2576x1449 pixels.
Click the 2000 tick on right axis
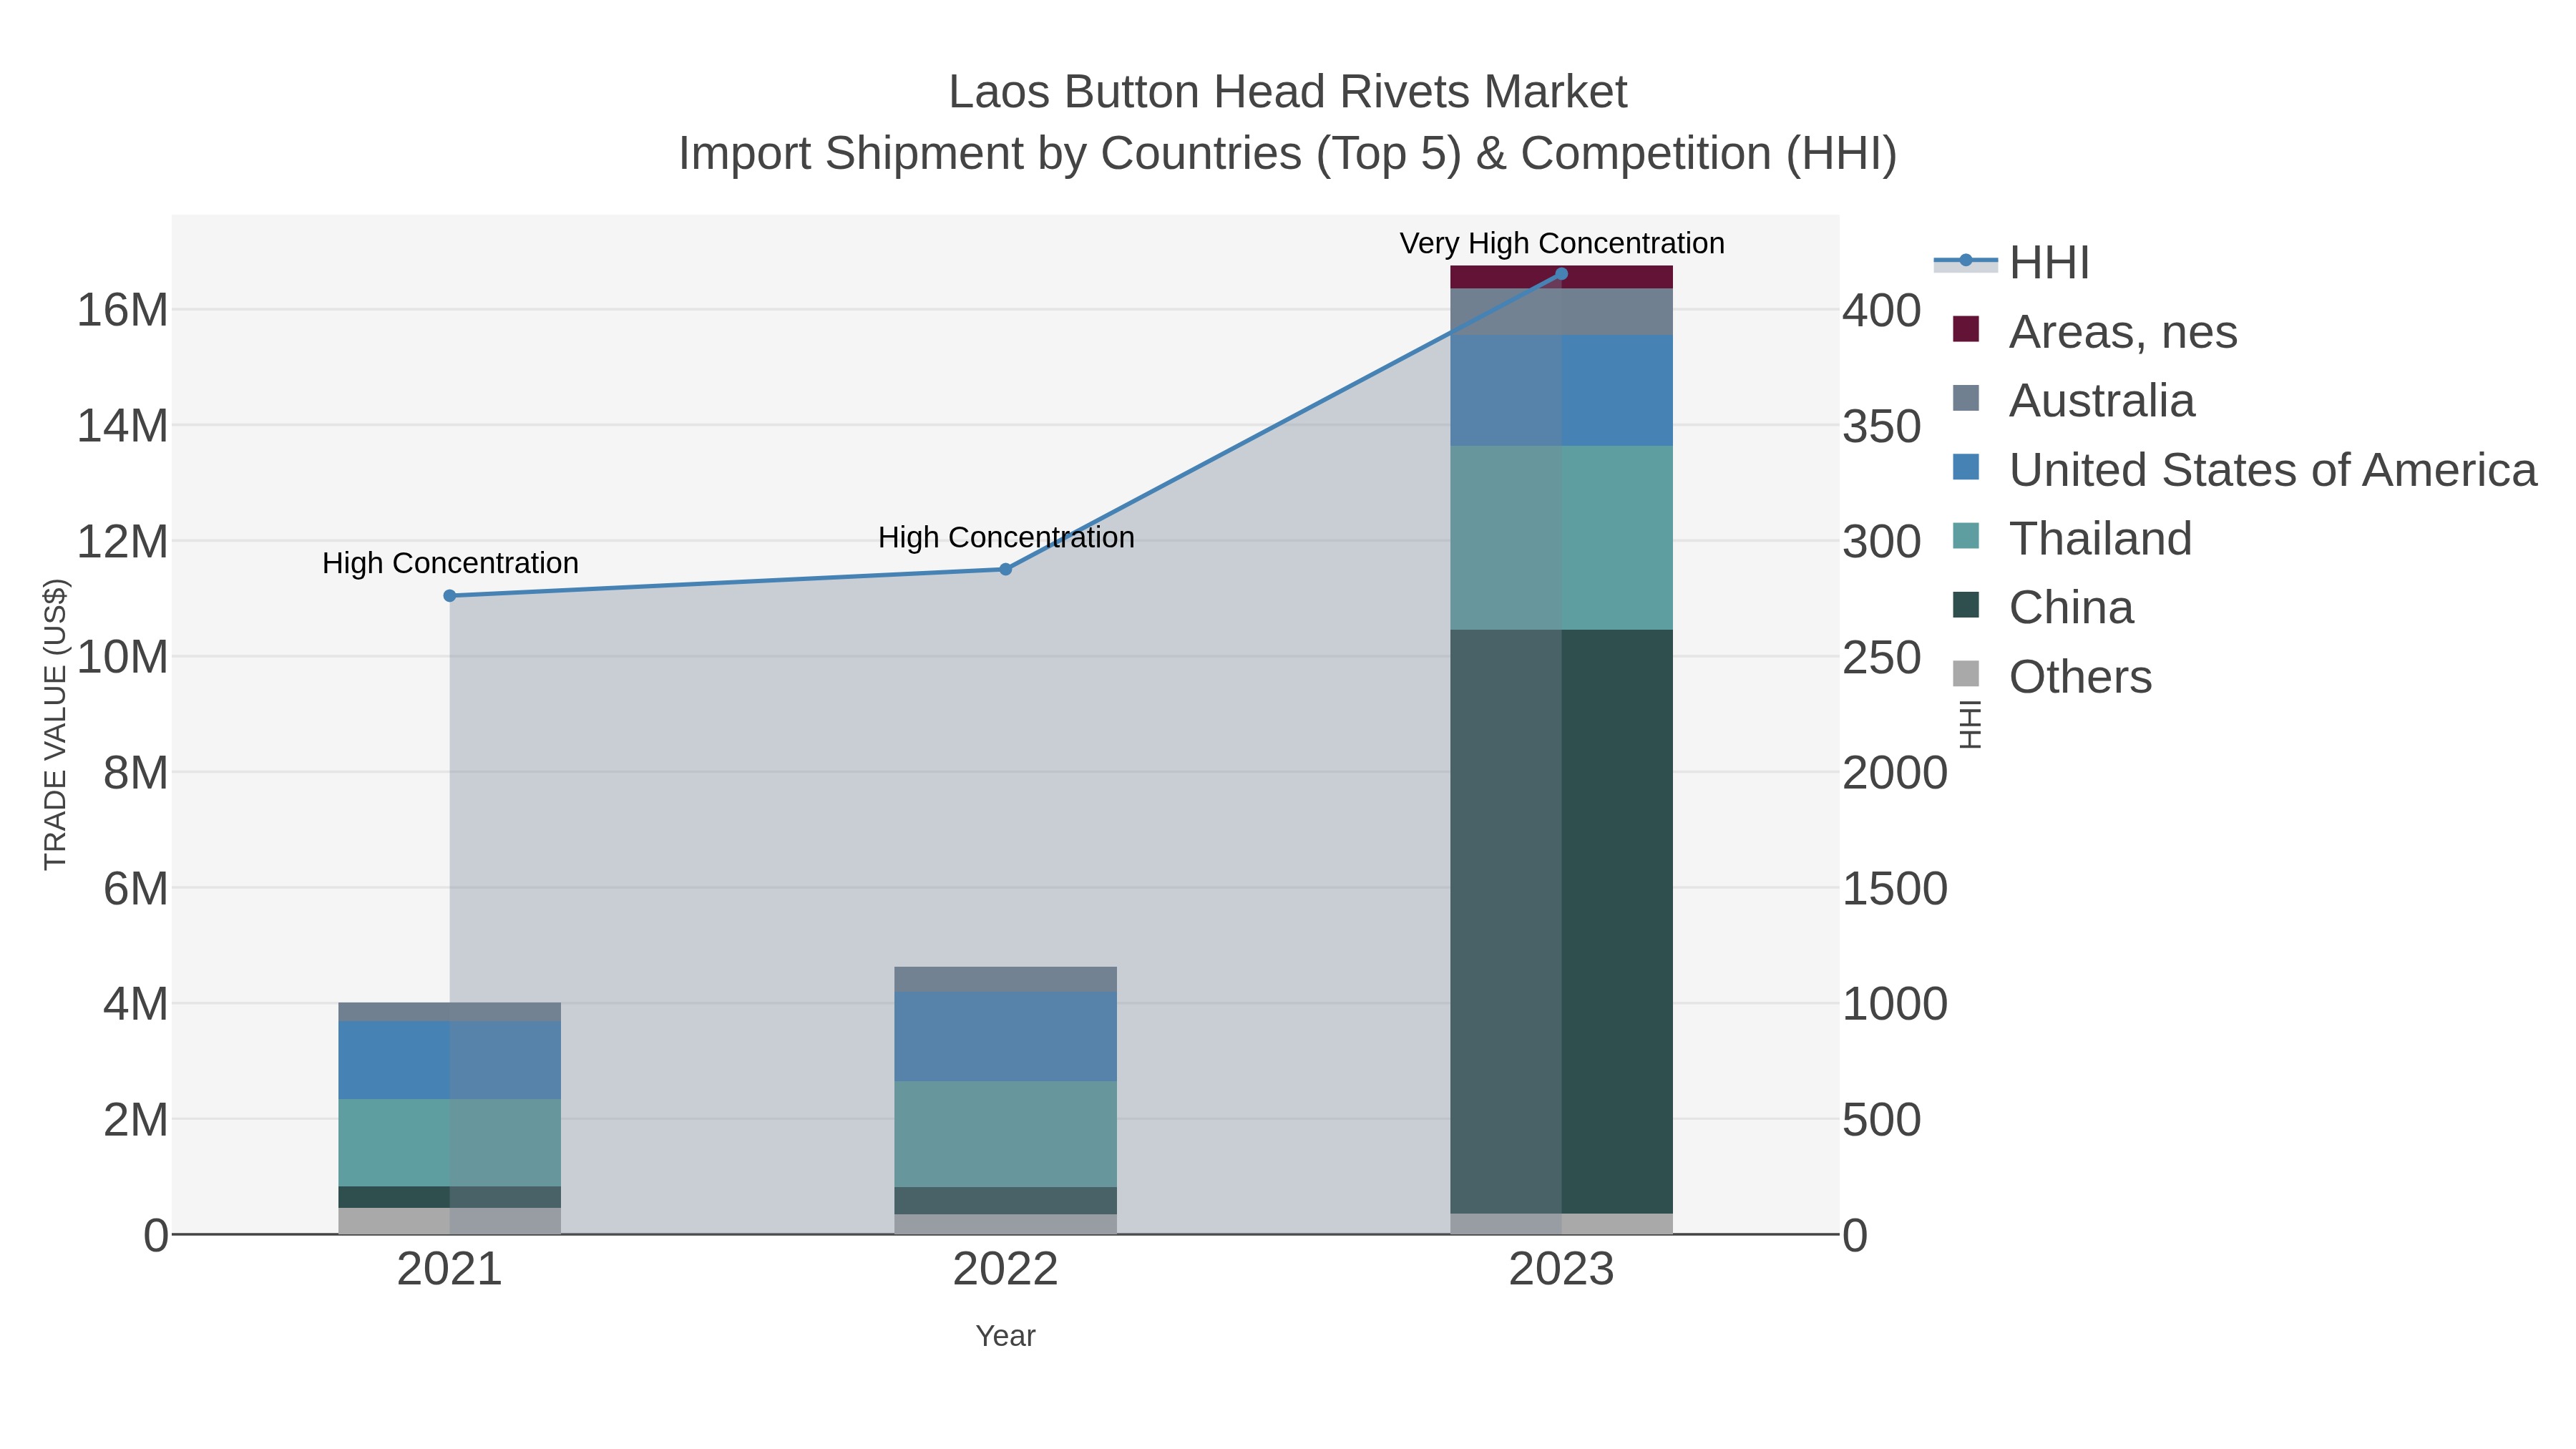point(1896,773)
